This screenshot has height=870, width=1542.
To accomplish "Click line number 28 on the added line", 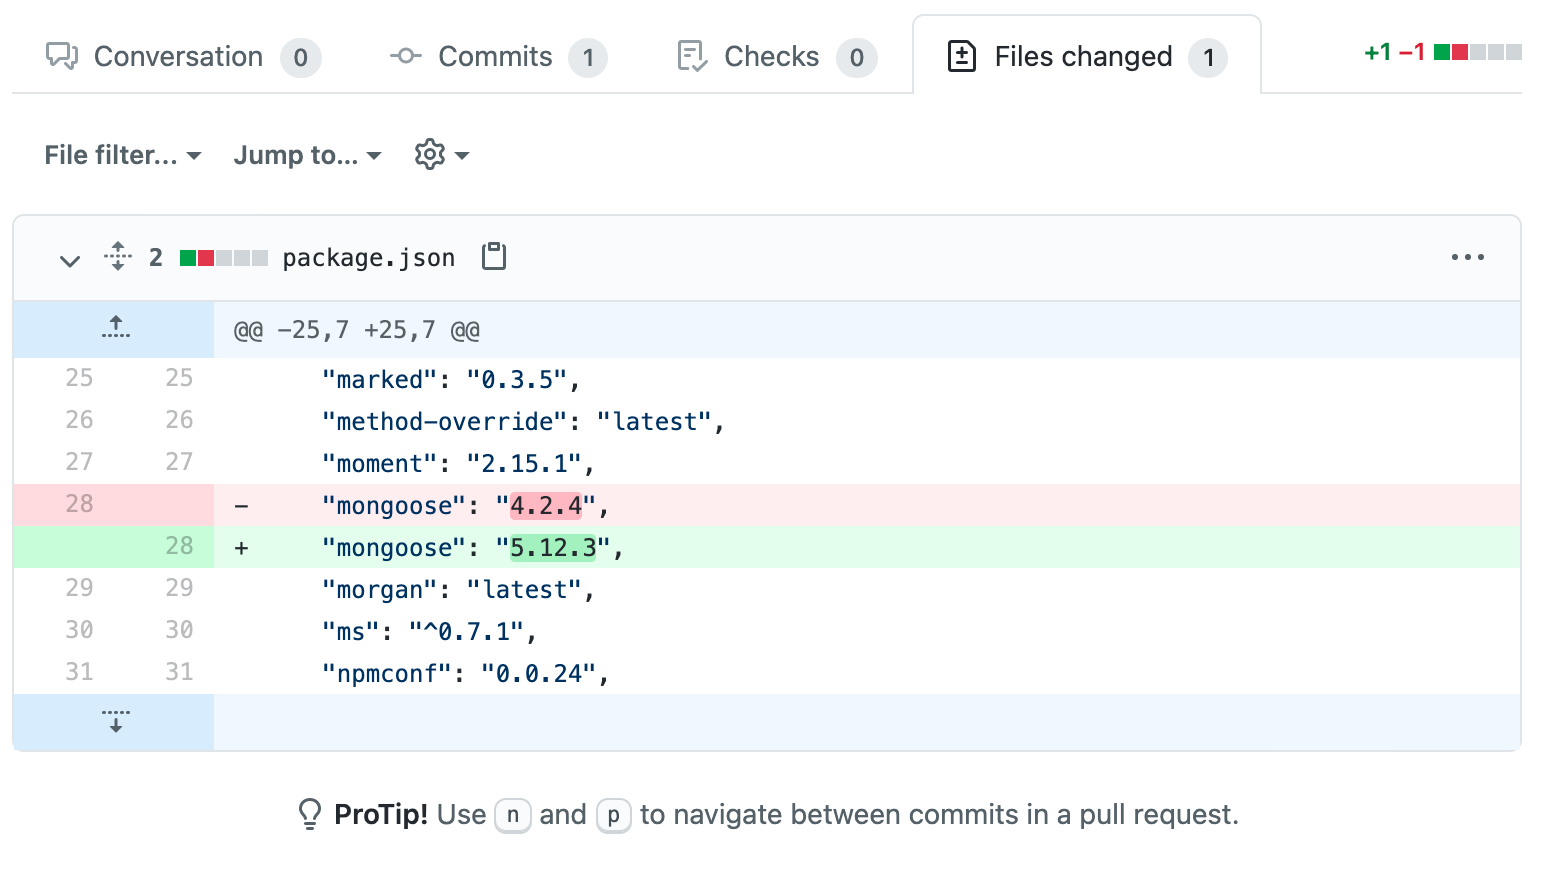I will coord(179,546).
